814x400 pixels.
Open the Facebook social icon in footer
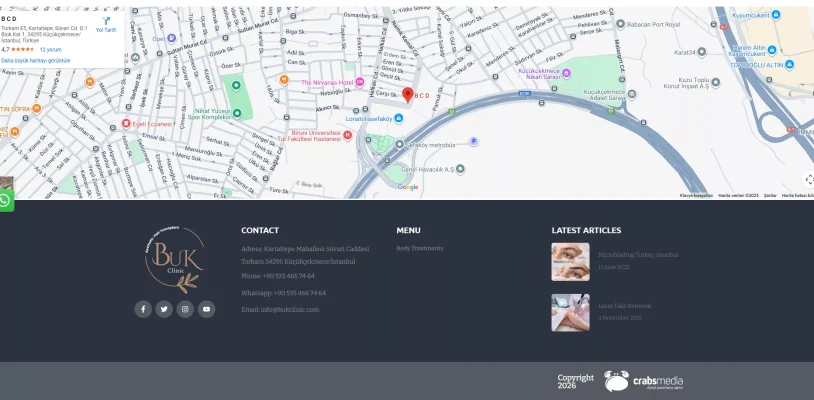(x=143, y=309)
